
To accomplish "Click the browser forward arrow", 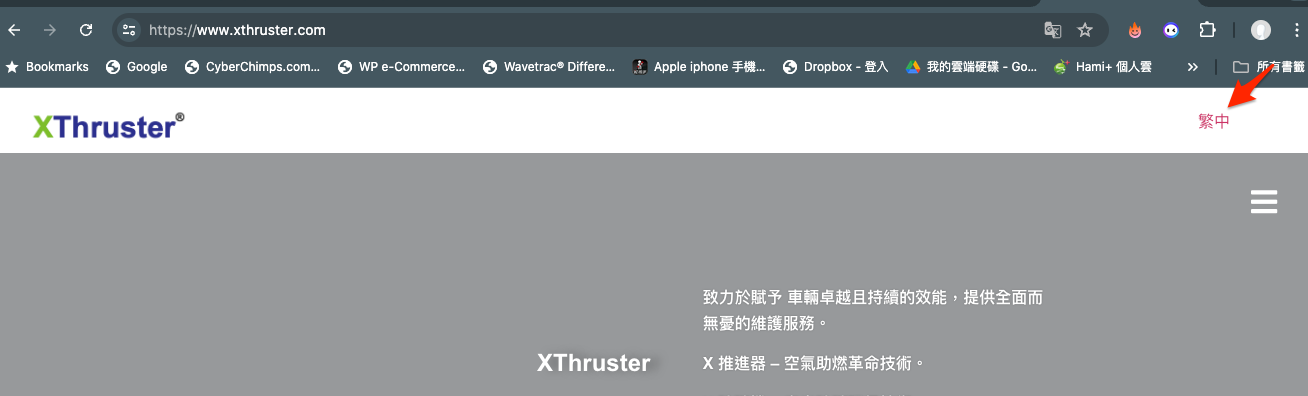I will click(50, 30).
